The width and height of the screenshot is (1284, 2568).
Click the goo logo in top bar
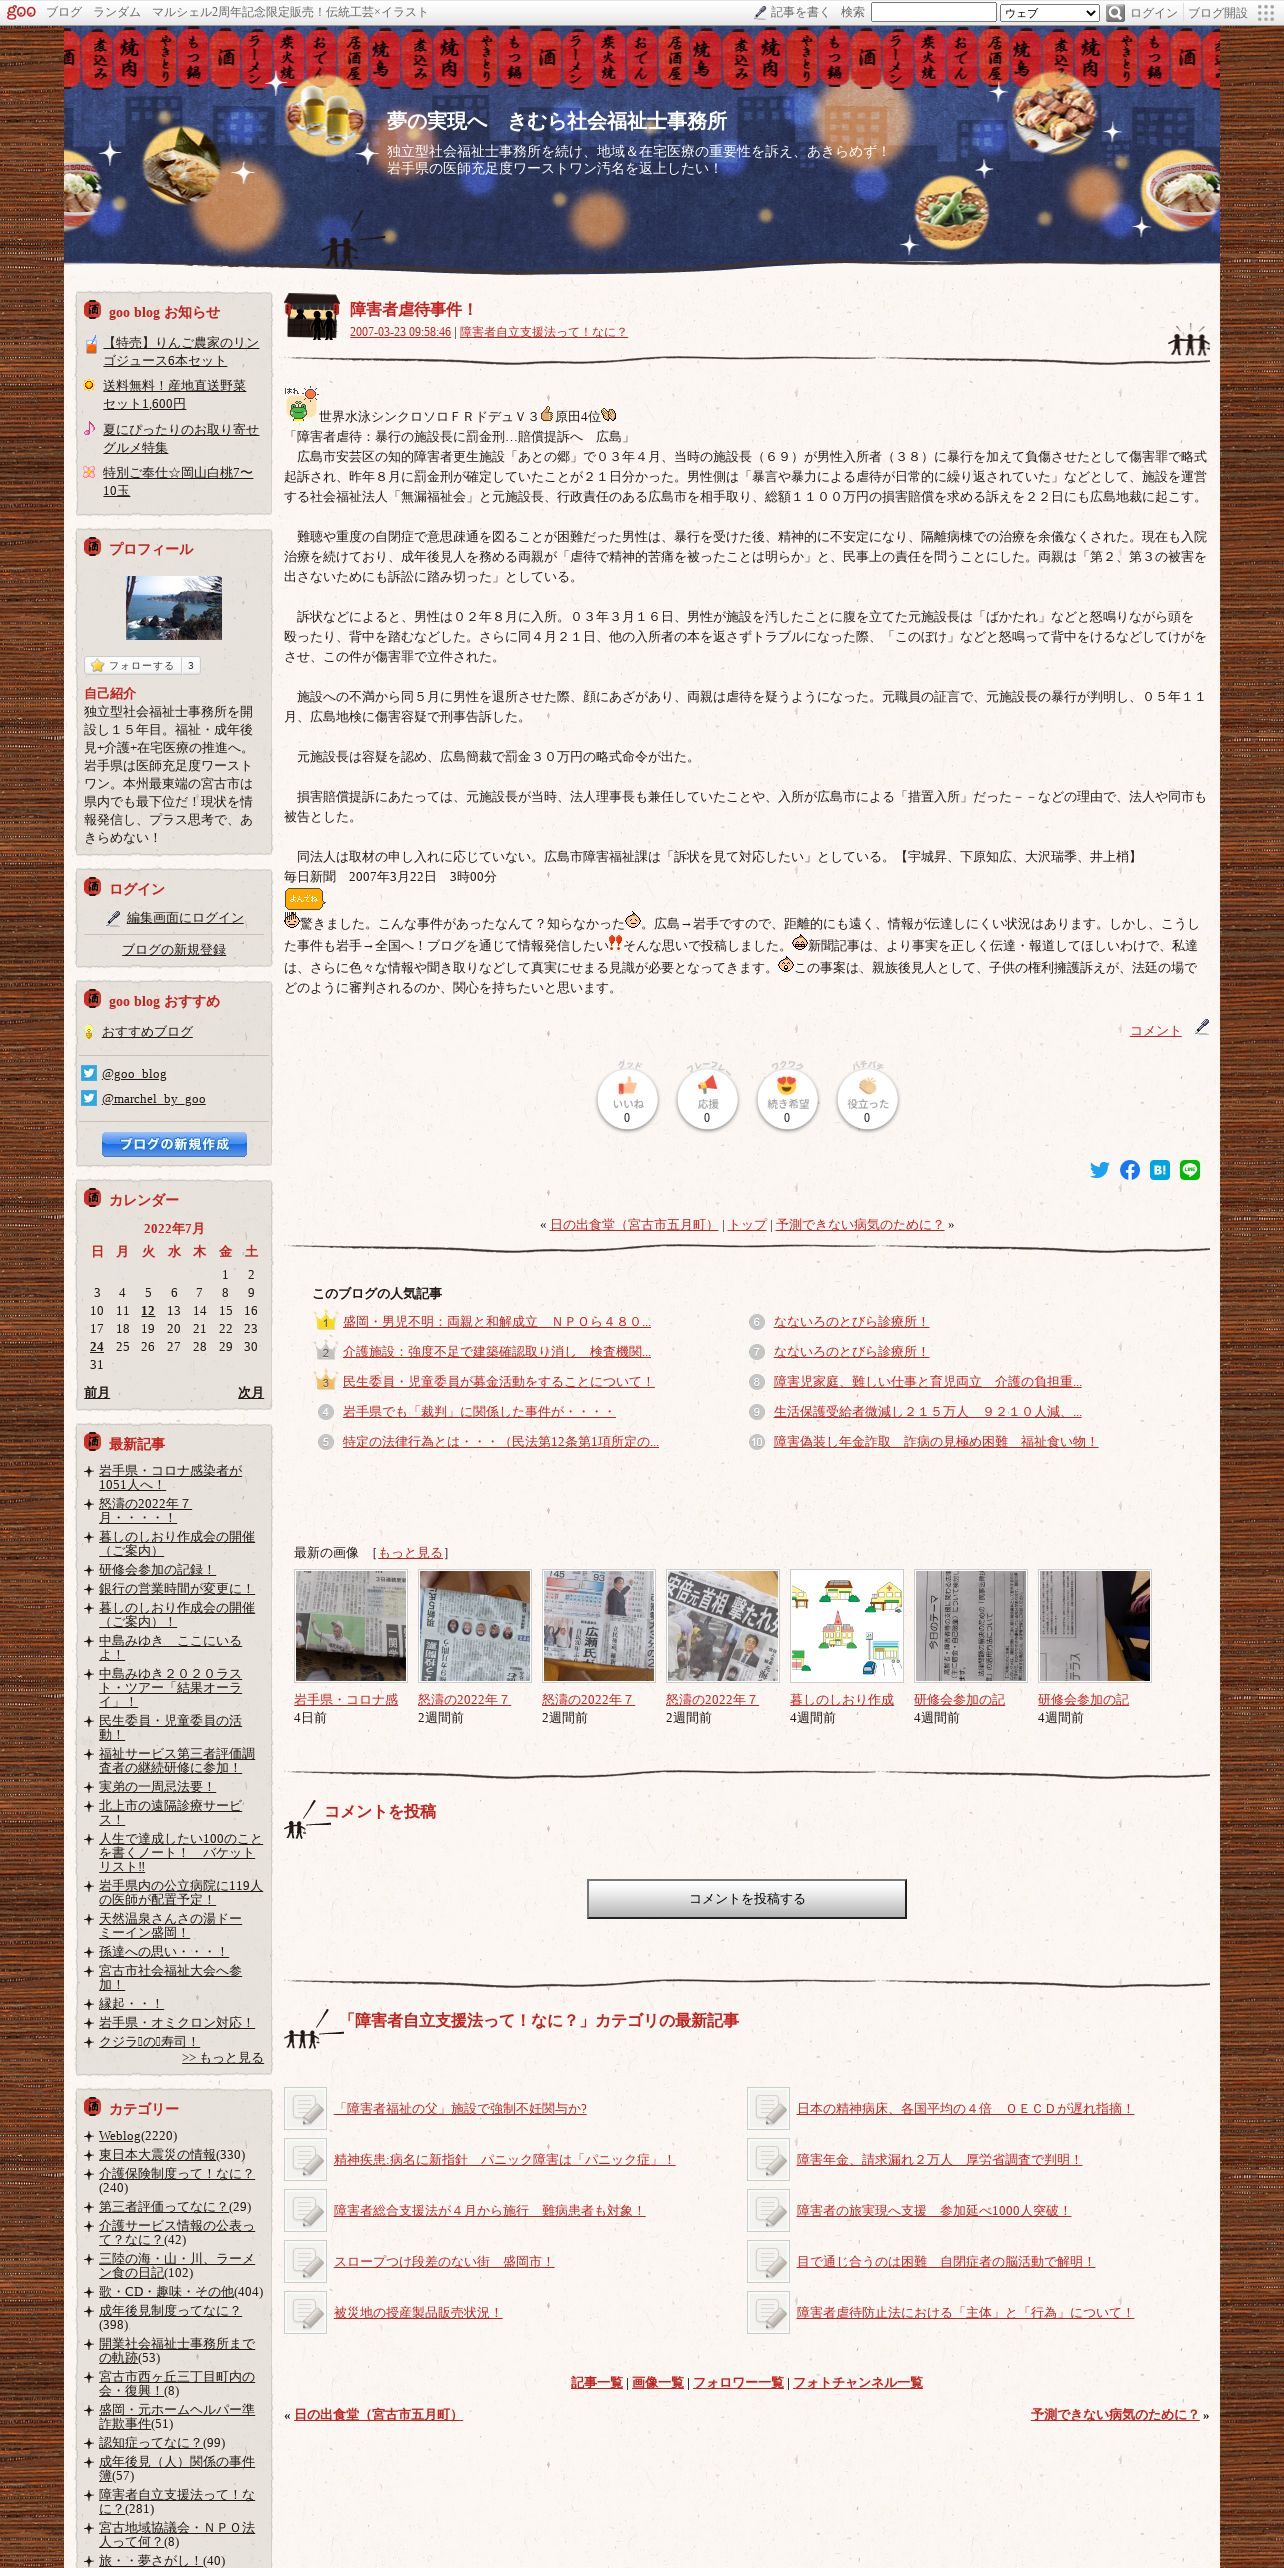tap(21, 12)
